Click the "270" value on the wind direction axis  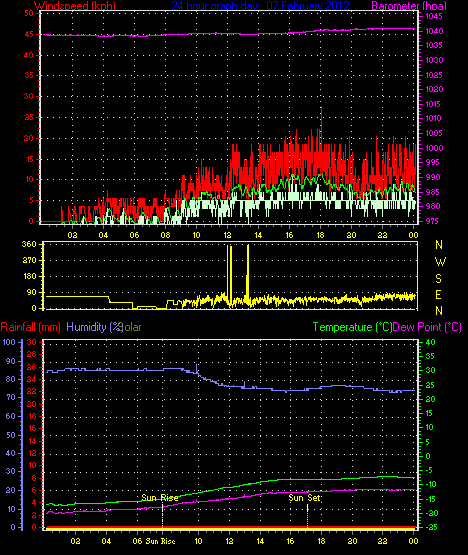29,261
